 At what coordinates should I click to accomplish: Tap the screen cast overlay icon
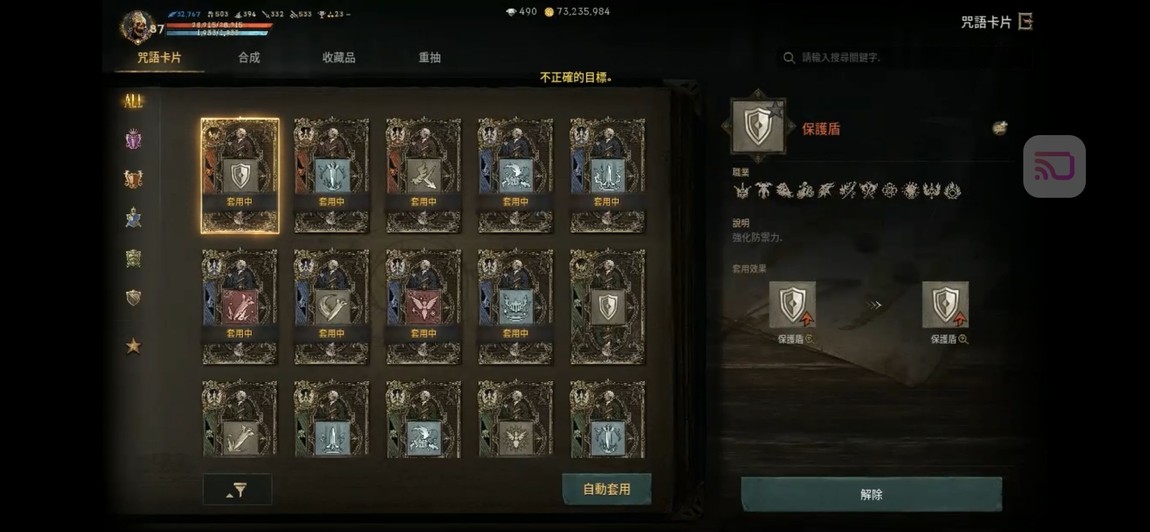coord(1054,167)
